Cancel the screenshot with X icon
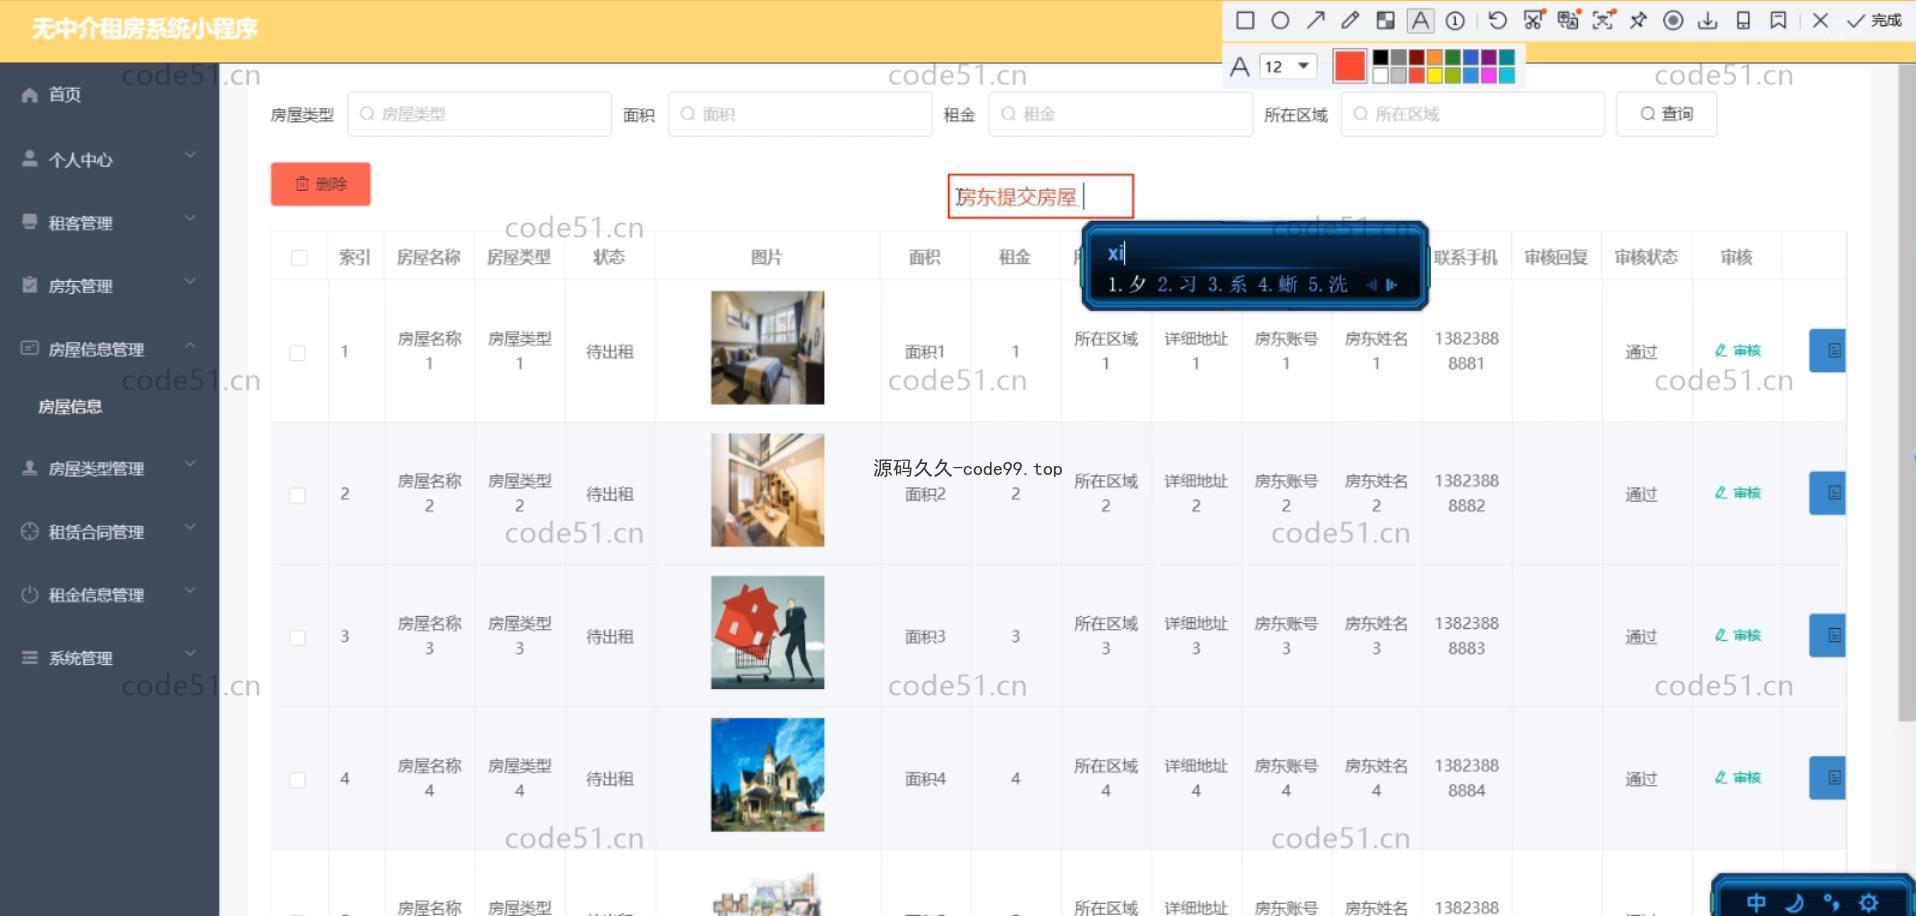This screenshot has height=916, width=1916. point(1820,20)
